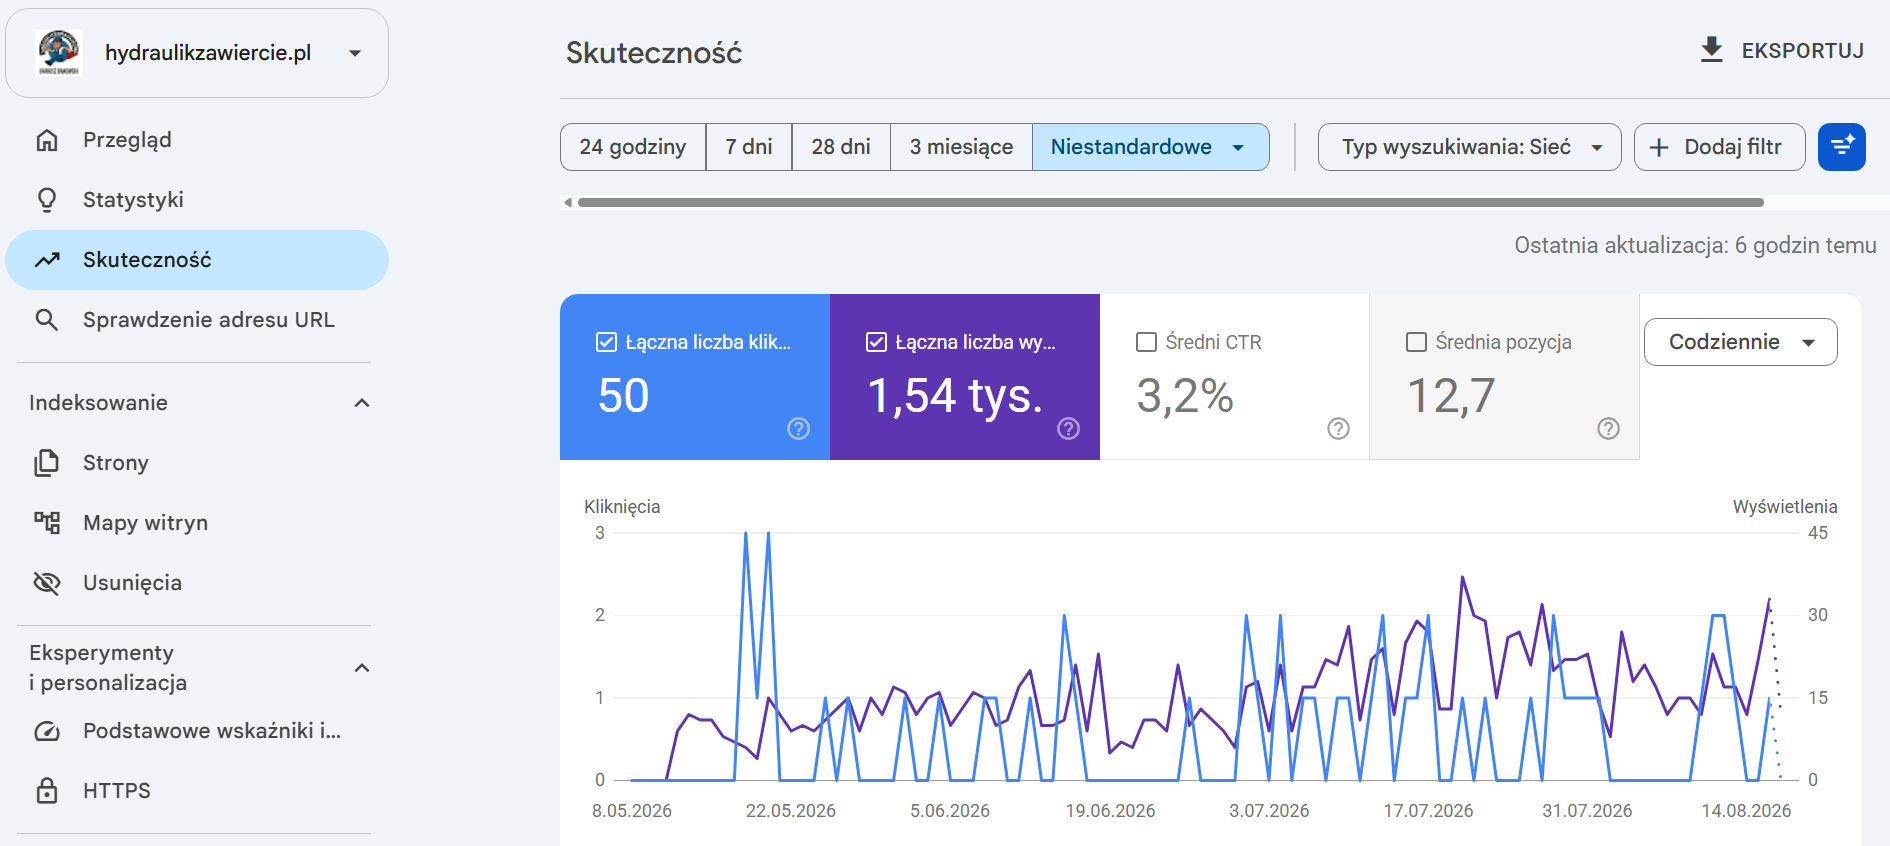Open Usunięcia page
Viewport: 1890px width, 846px height.
coord(197,583)
